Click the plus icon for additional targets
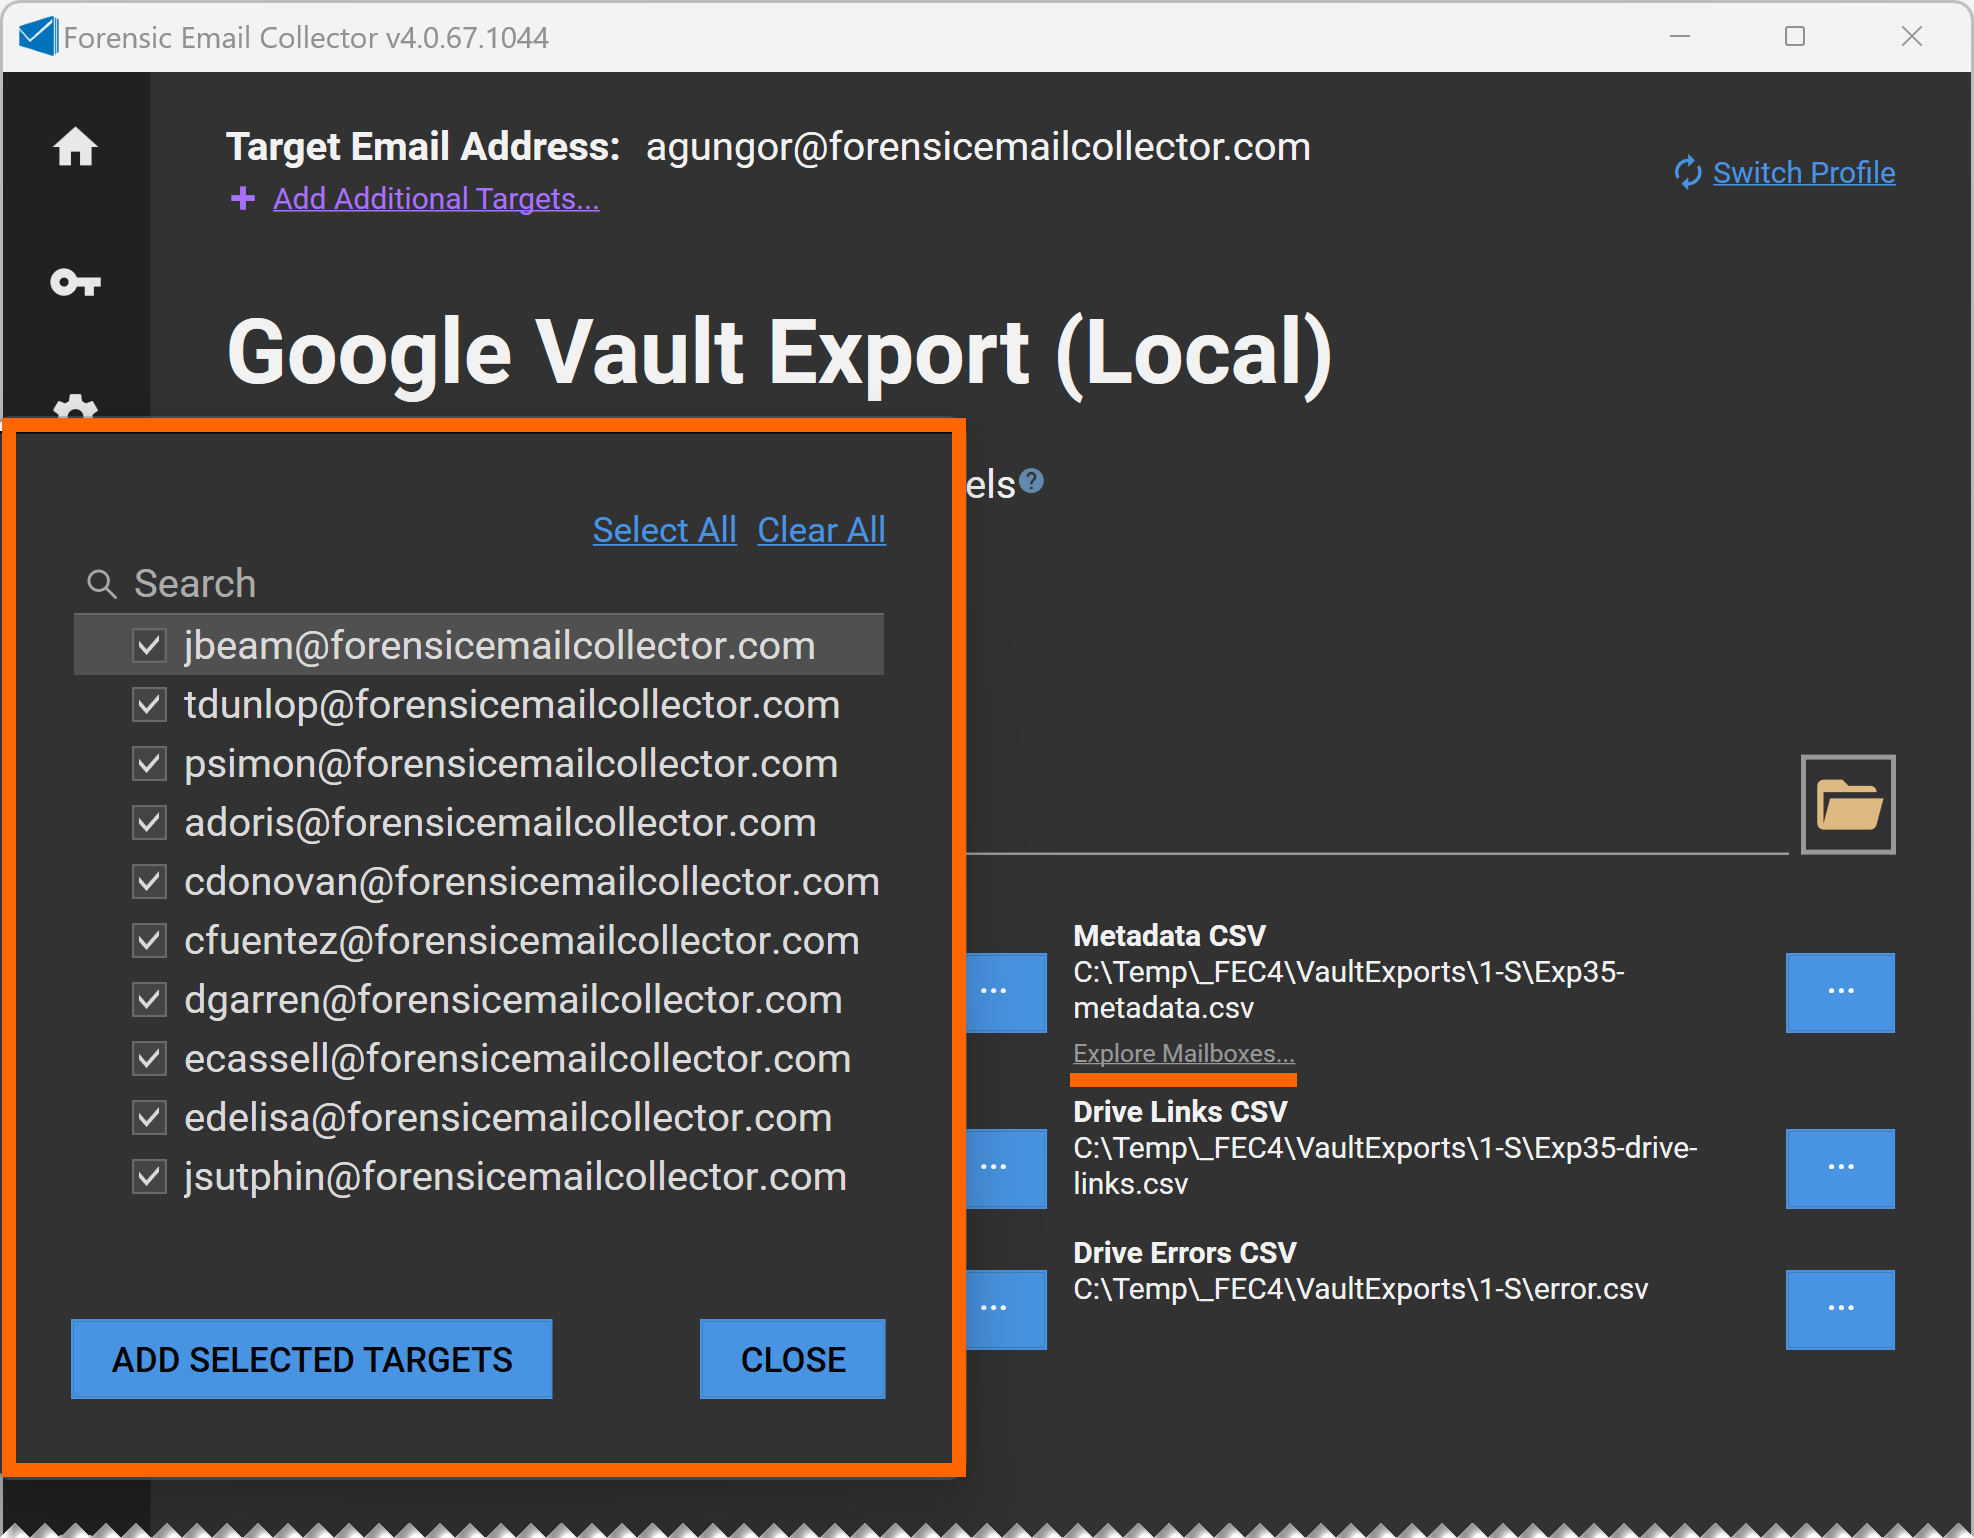The height and width of the screenshot is (1538, 1974). (x=242, y=198)
